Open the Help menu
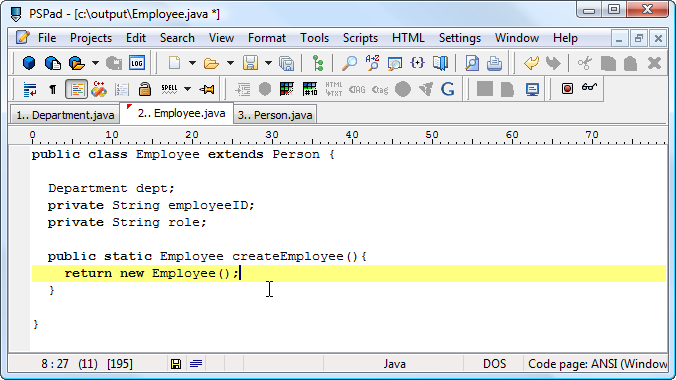This screenshot has width=676, height=380. (565, 38)
